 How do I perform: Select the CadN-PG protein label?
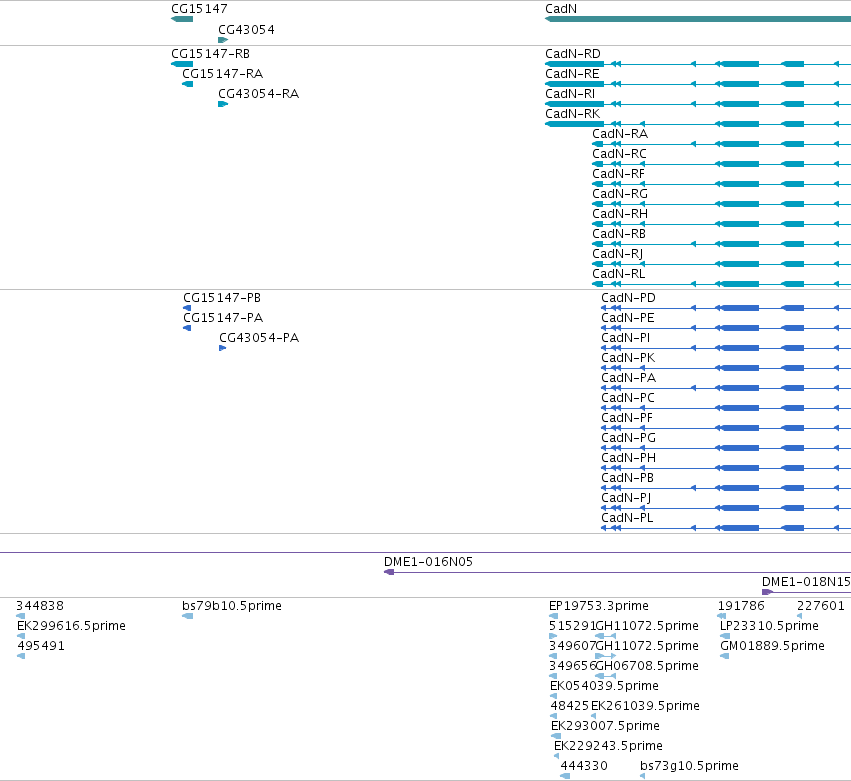(x=628, y=438)
